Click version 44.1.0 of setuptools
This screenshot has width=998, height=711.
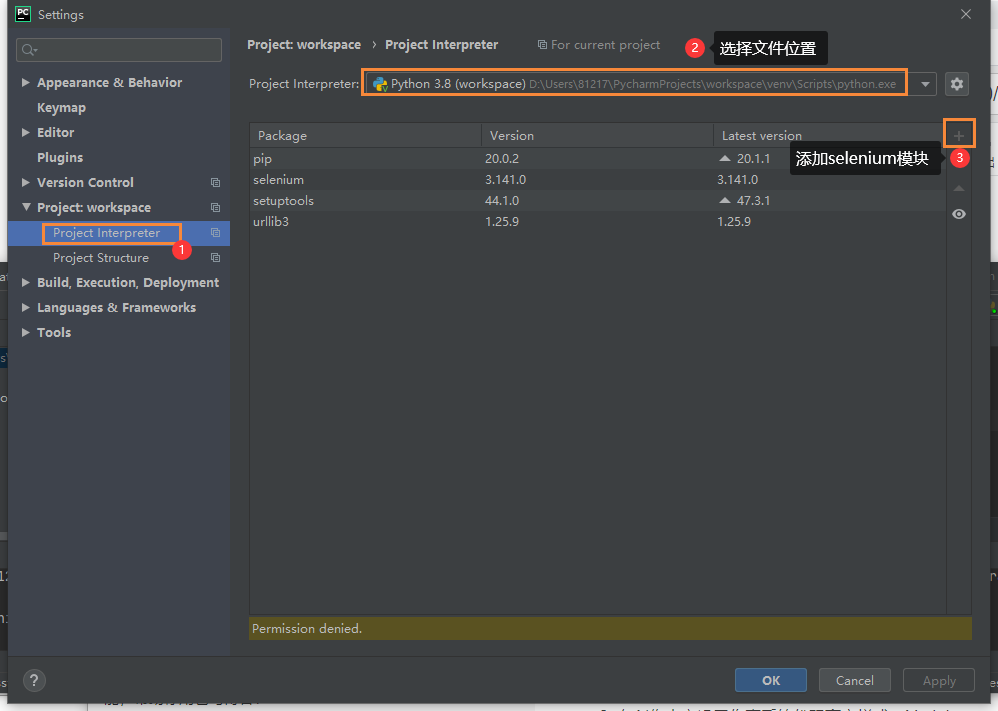click(502, 201)
